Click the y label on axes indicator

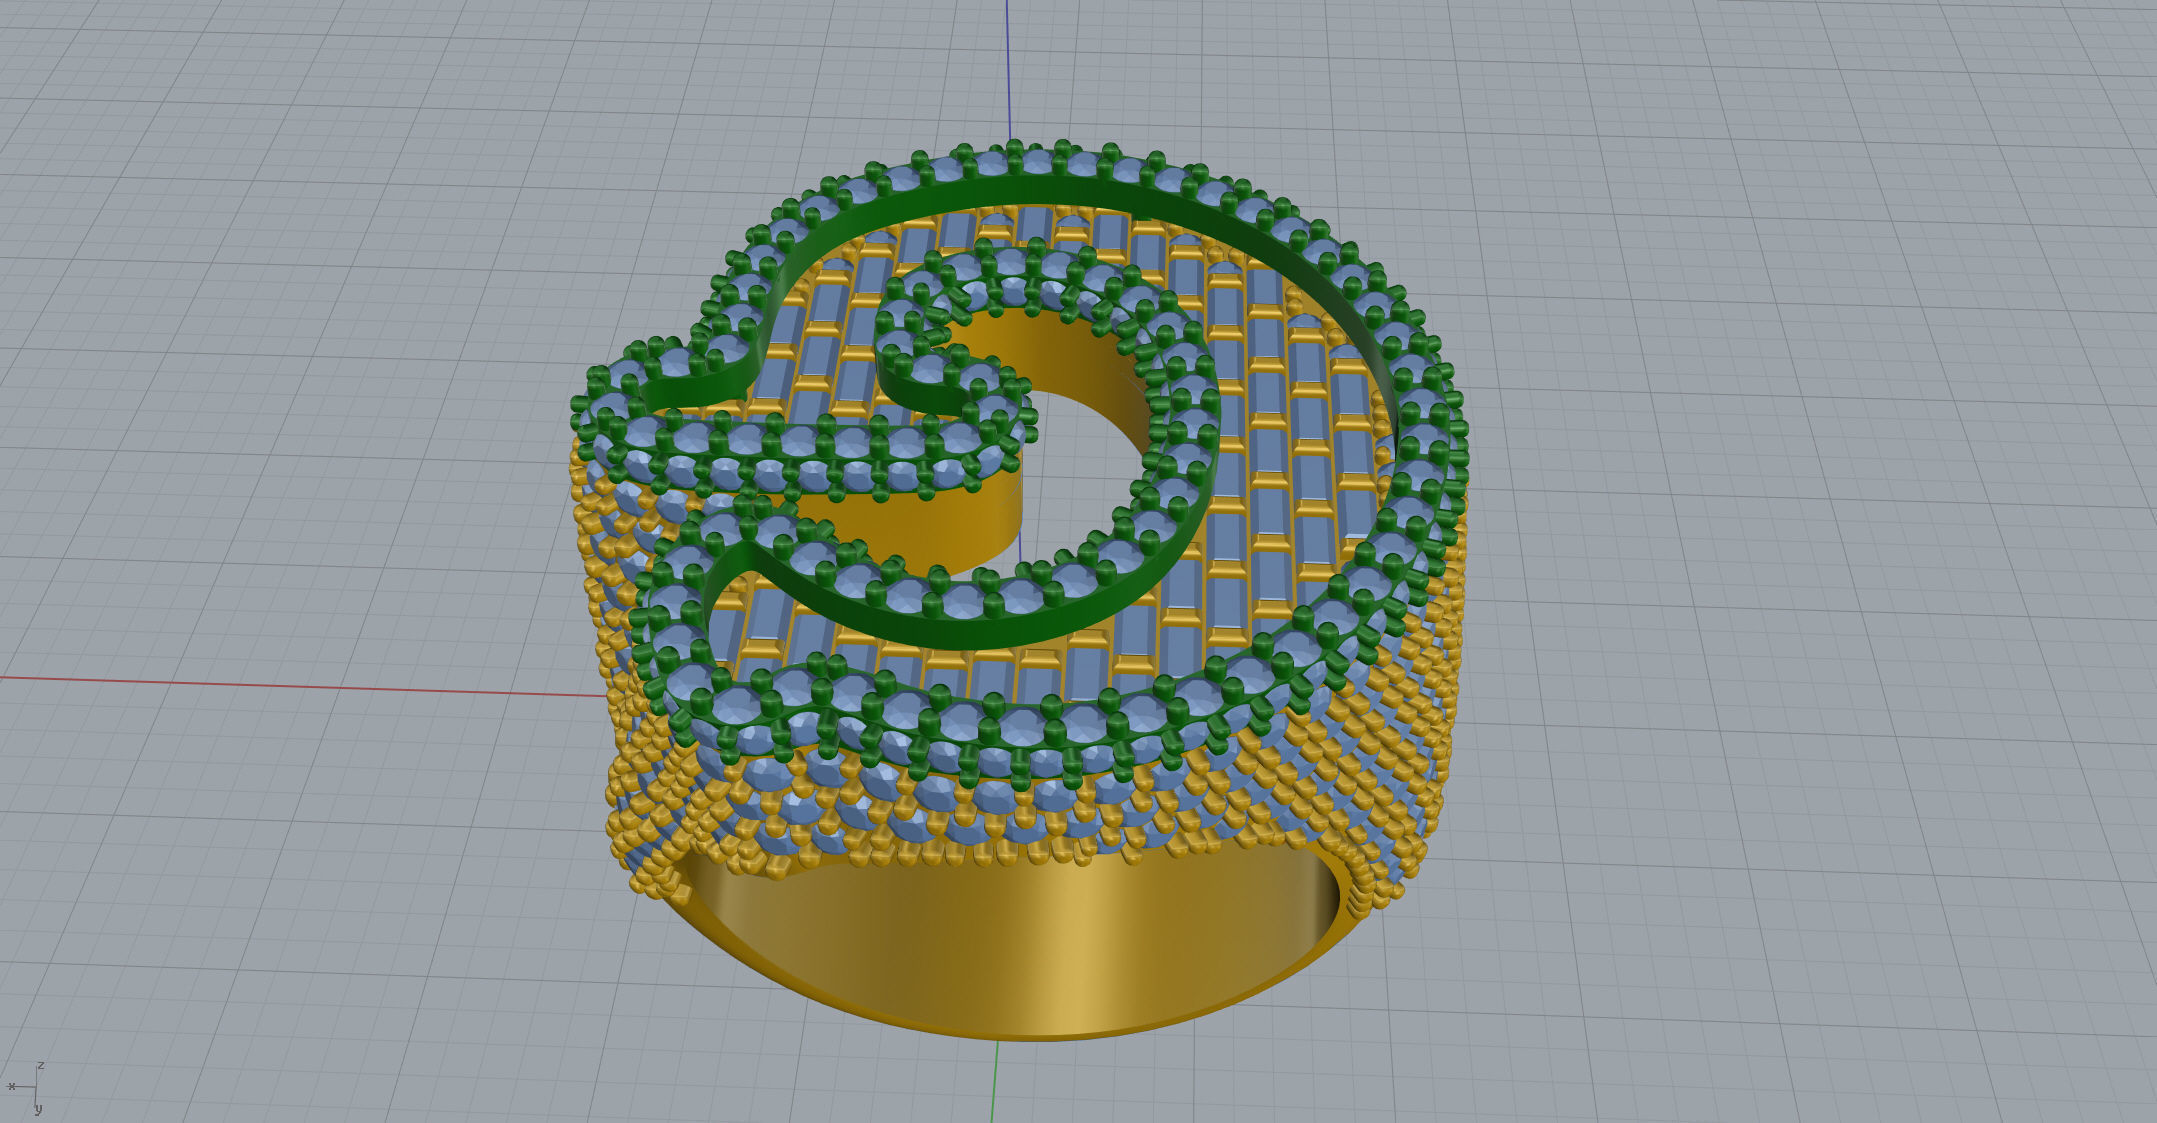click(x=38, y=1108)
